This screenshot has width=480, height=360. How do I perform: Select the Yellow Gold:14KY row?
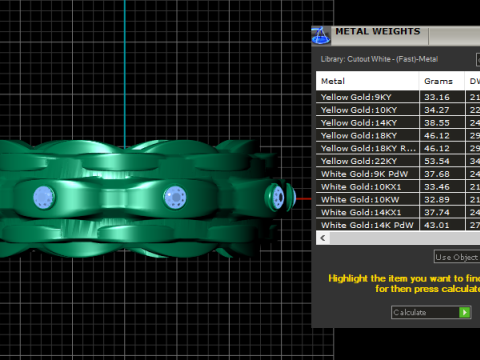(x=398, y=123)
